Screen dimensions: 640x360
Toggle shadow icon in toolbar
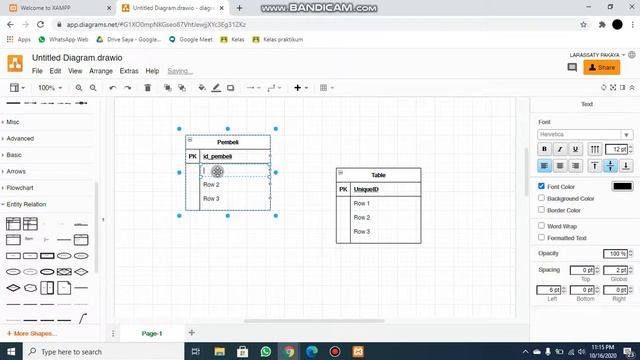click(x=231, y=88)
